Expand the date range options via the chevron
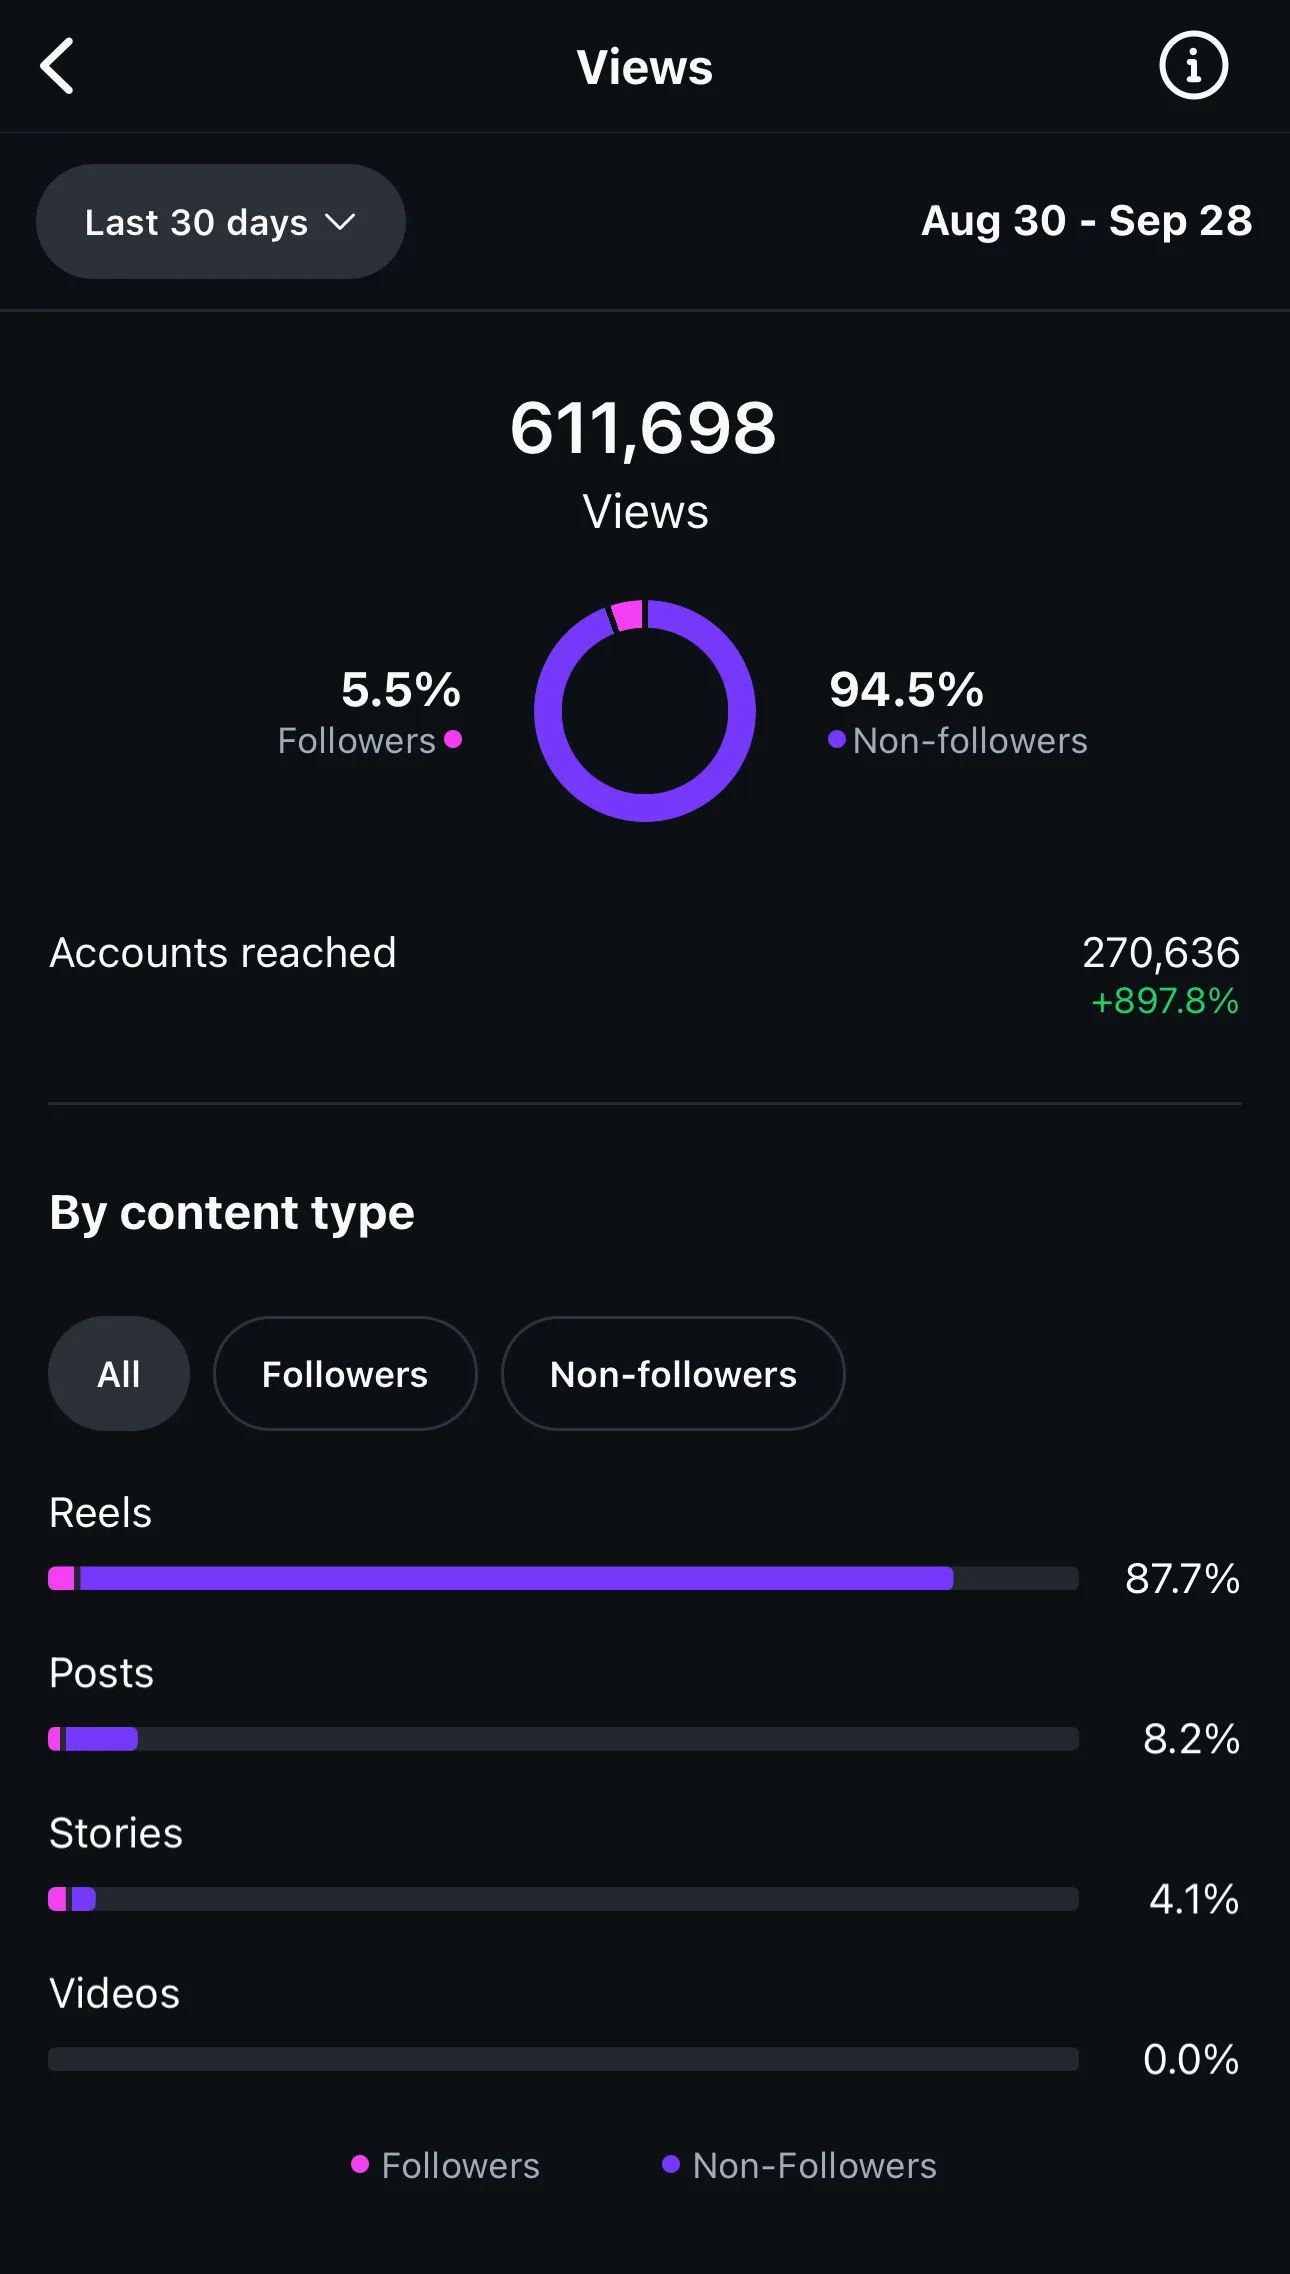The height and width of the screenshot is (2274, 1290). point(340,223)
